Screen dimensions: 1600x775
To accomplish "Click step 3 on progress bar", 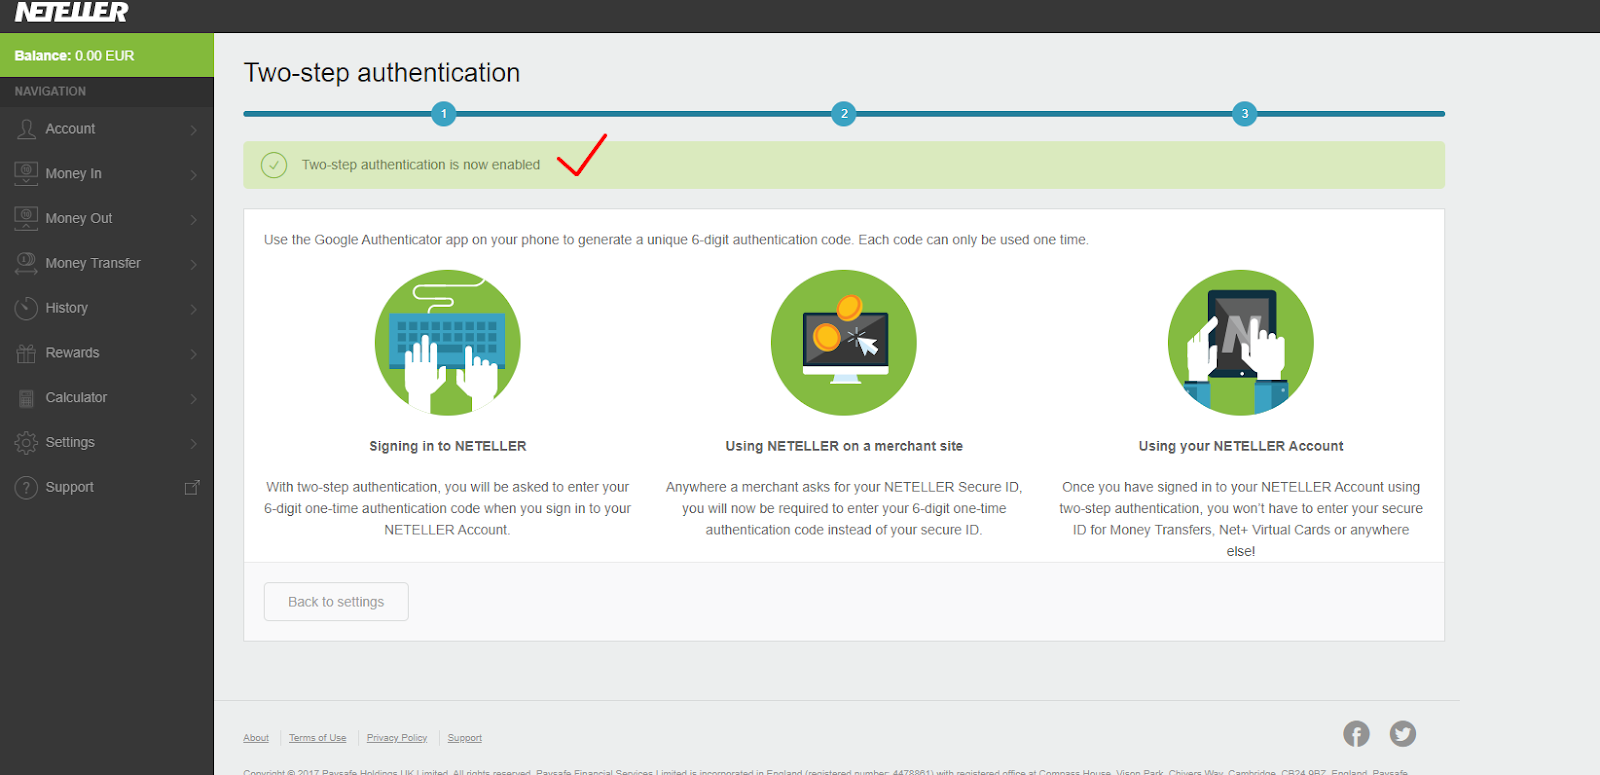I will point(1244,114).
